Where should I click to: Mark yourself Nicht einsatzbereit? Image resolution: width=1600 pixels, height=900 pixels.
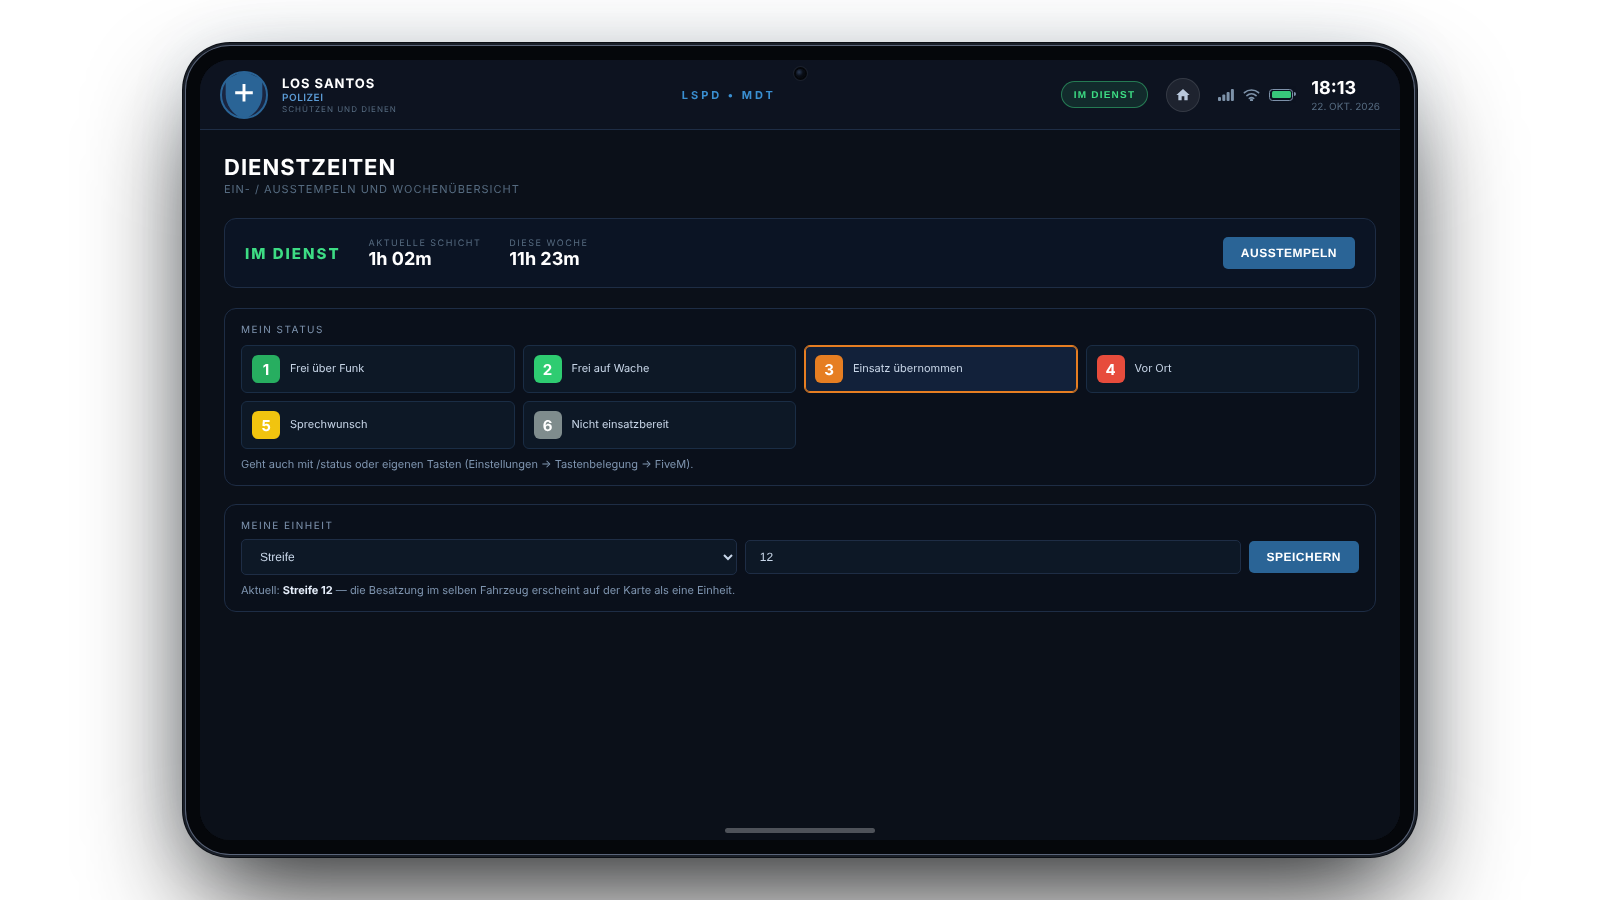[x=659, y=425]
